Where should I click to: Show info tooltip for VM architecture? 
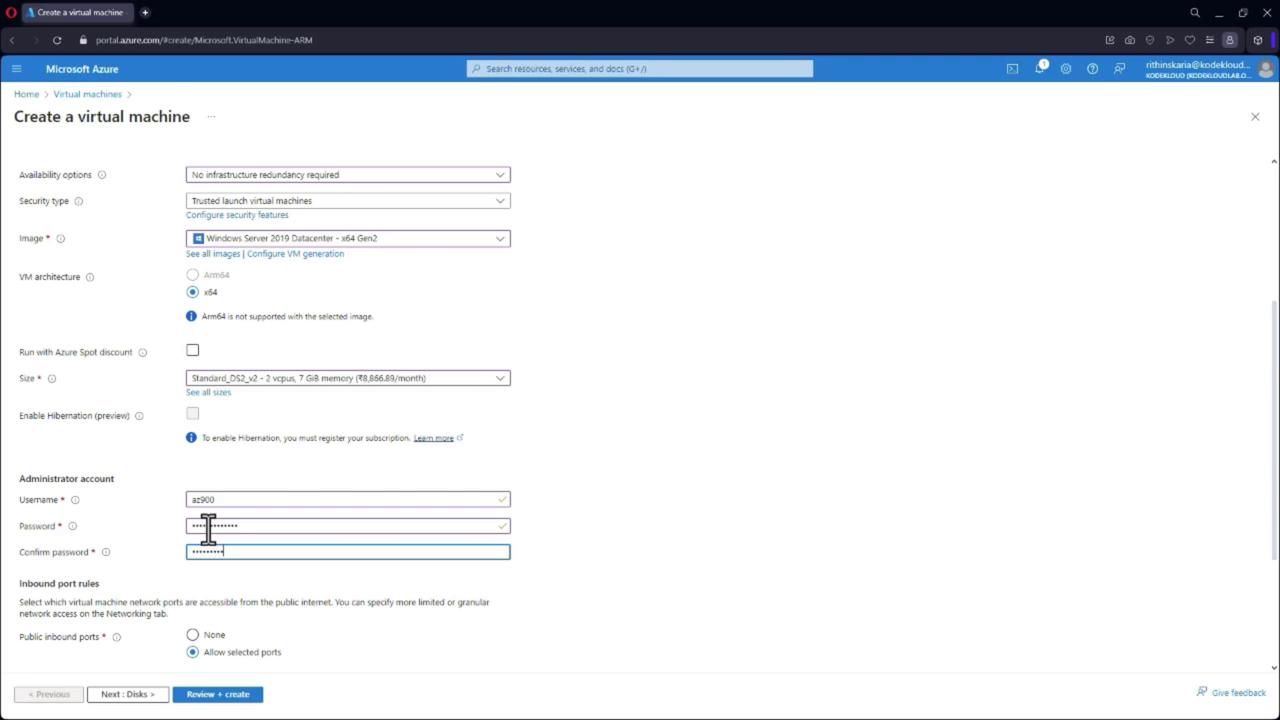tap(90, 277)
